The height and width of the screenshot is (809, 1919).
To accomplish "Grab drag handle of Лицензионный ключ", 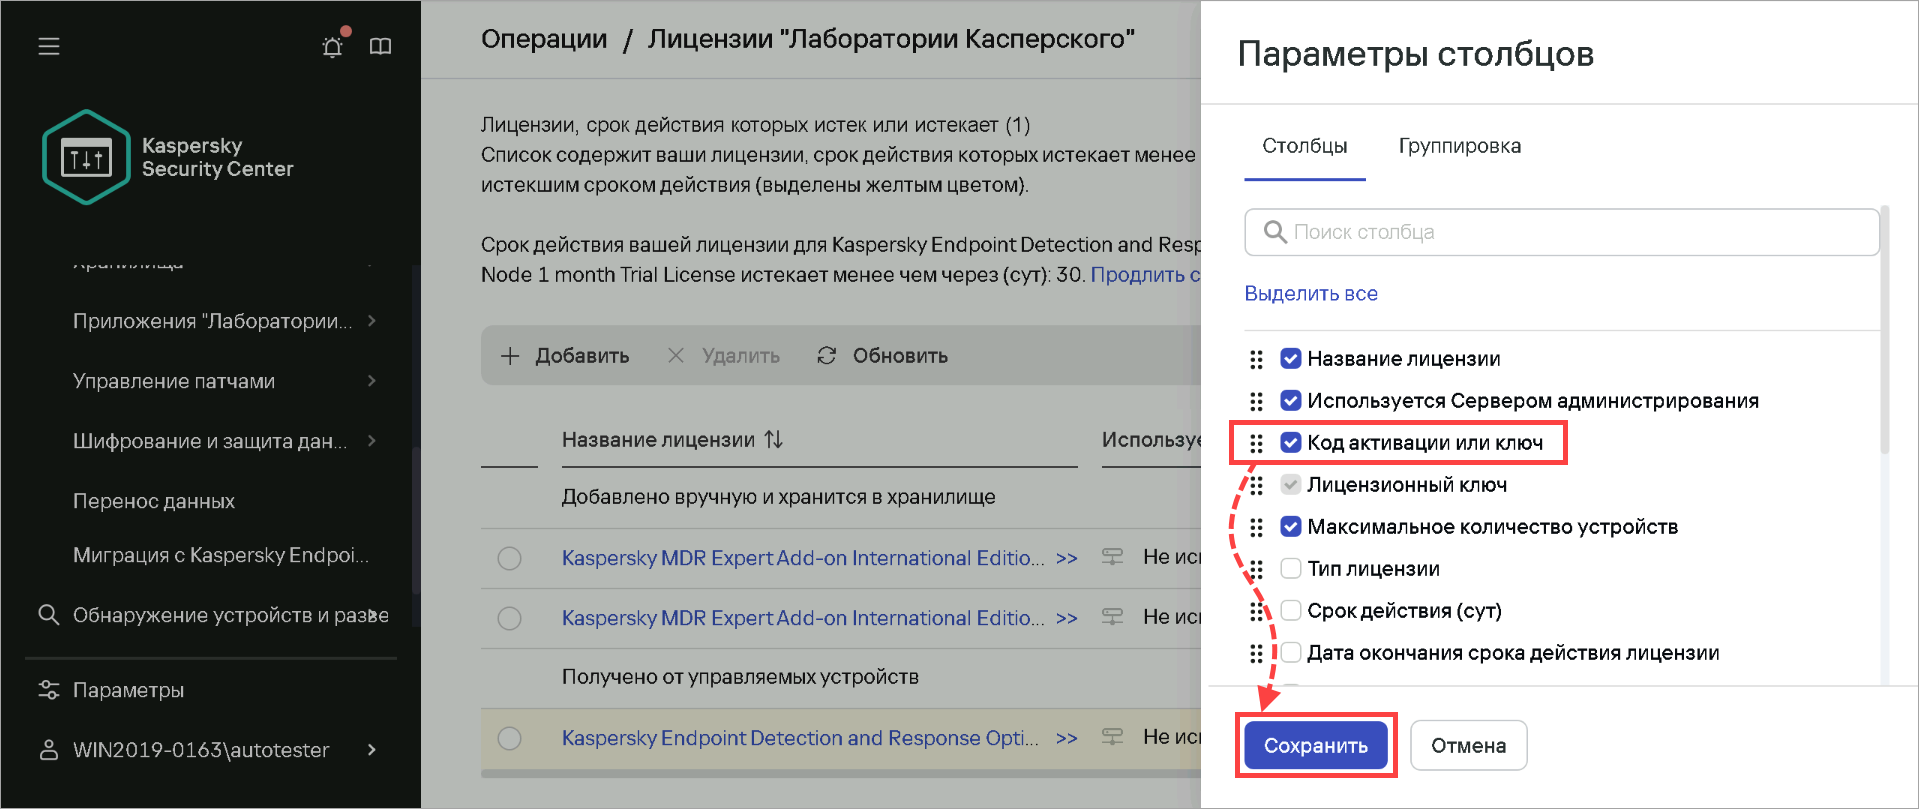I will [1257, 485].
